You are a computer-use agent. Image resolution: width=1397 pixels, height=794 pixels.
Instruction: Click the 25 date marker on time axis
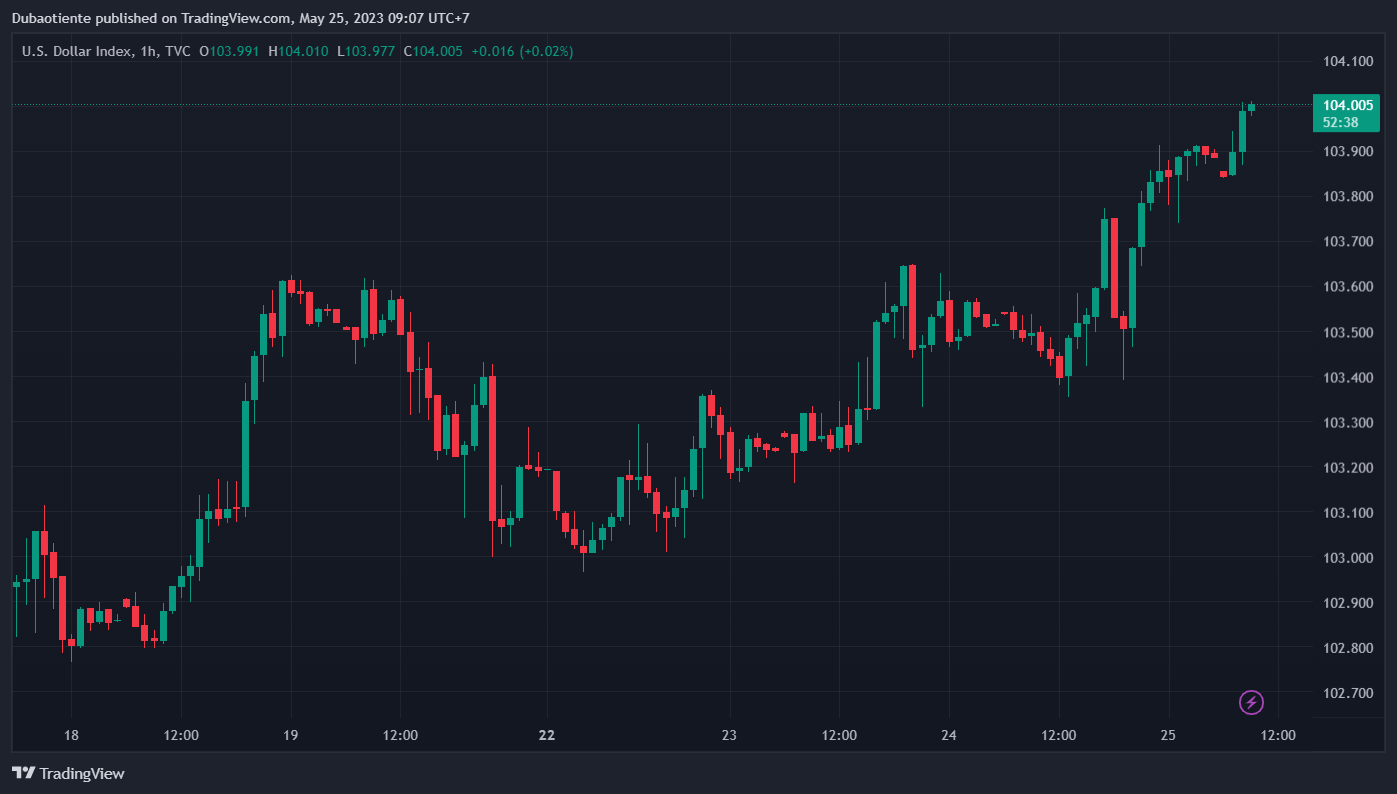pos(1168,735)
